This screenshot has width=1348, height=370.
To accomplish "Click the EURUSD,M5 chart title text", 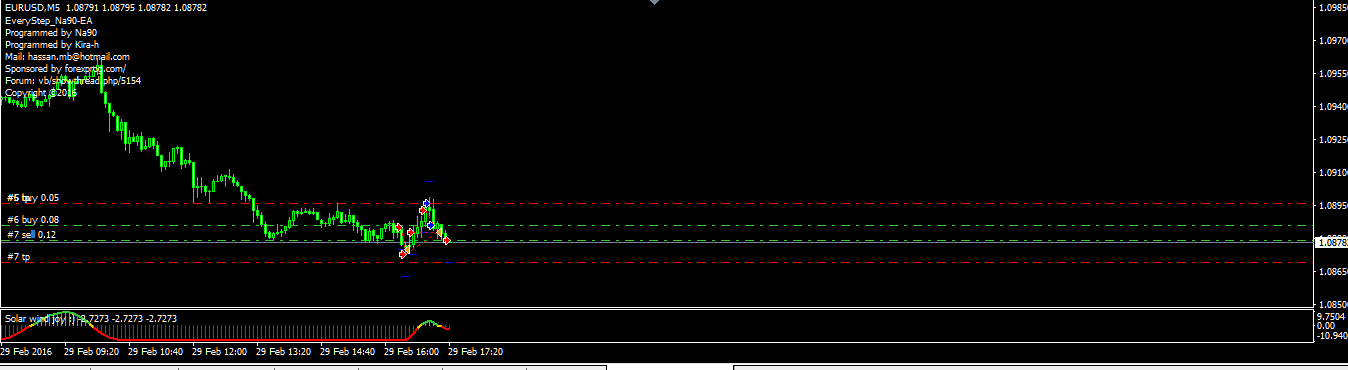I will (x=32, y=7).
